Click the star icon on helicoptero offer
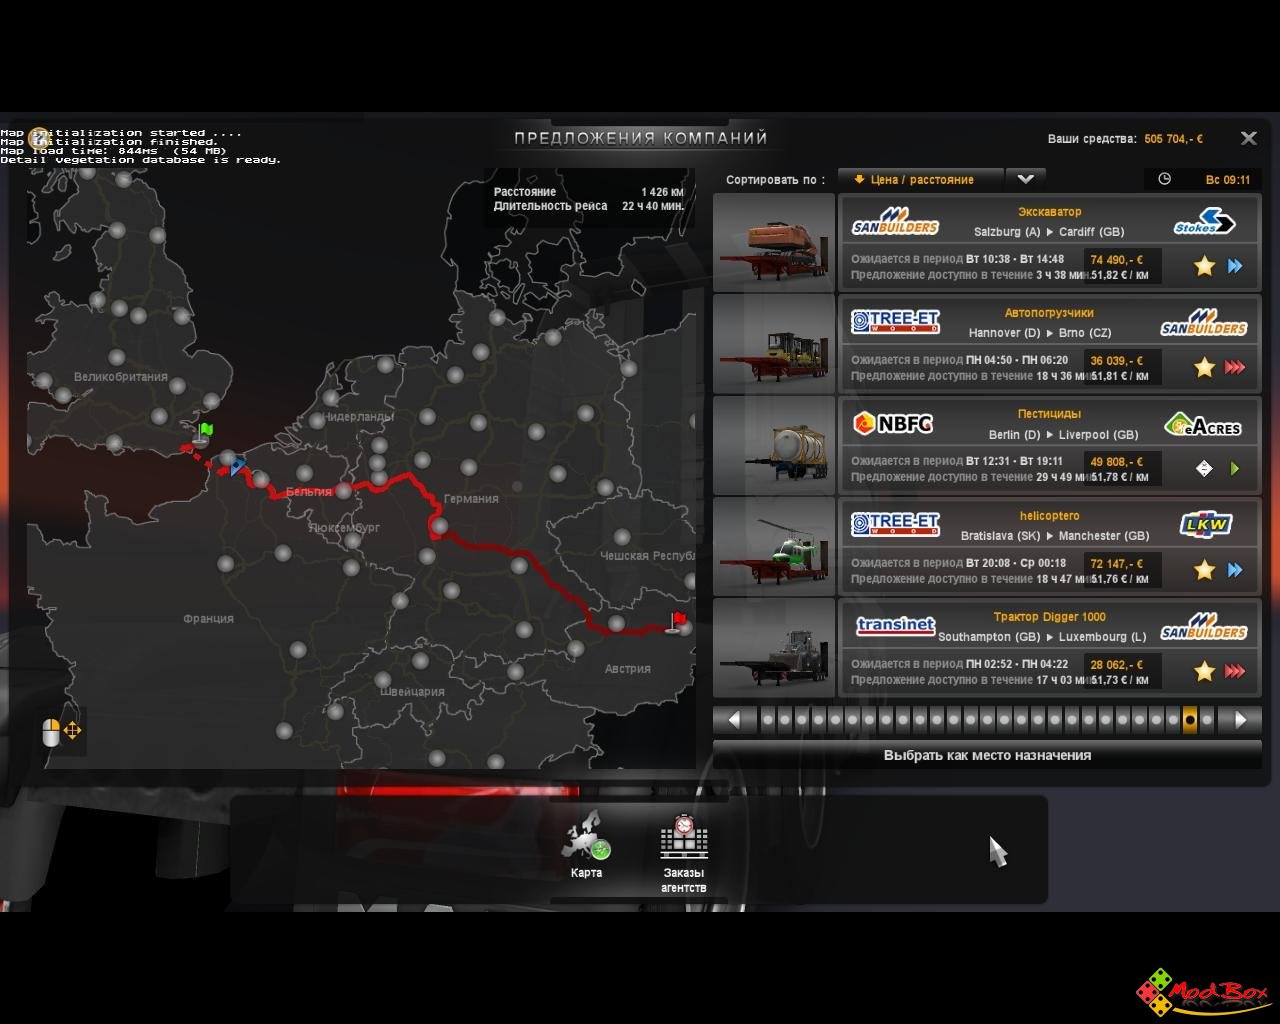1280x1024 pixels. click(1204, 570)
